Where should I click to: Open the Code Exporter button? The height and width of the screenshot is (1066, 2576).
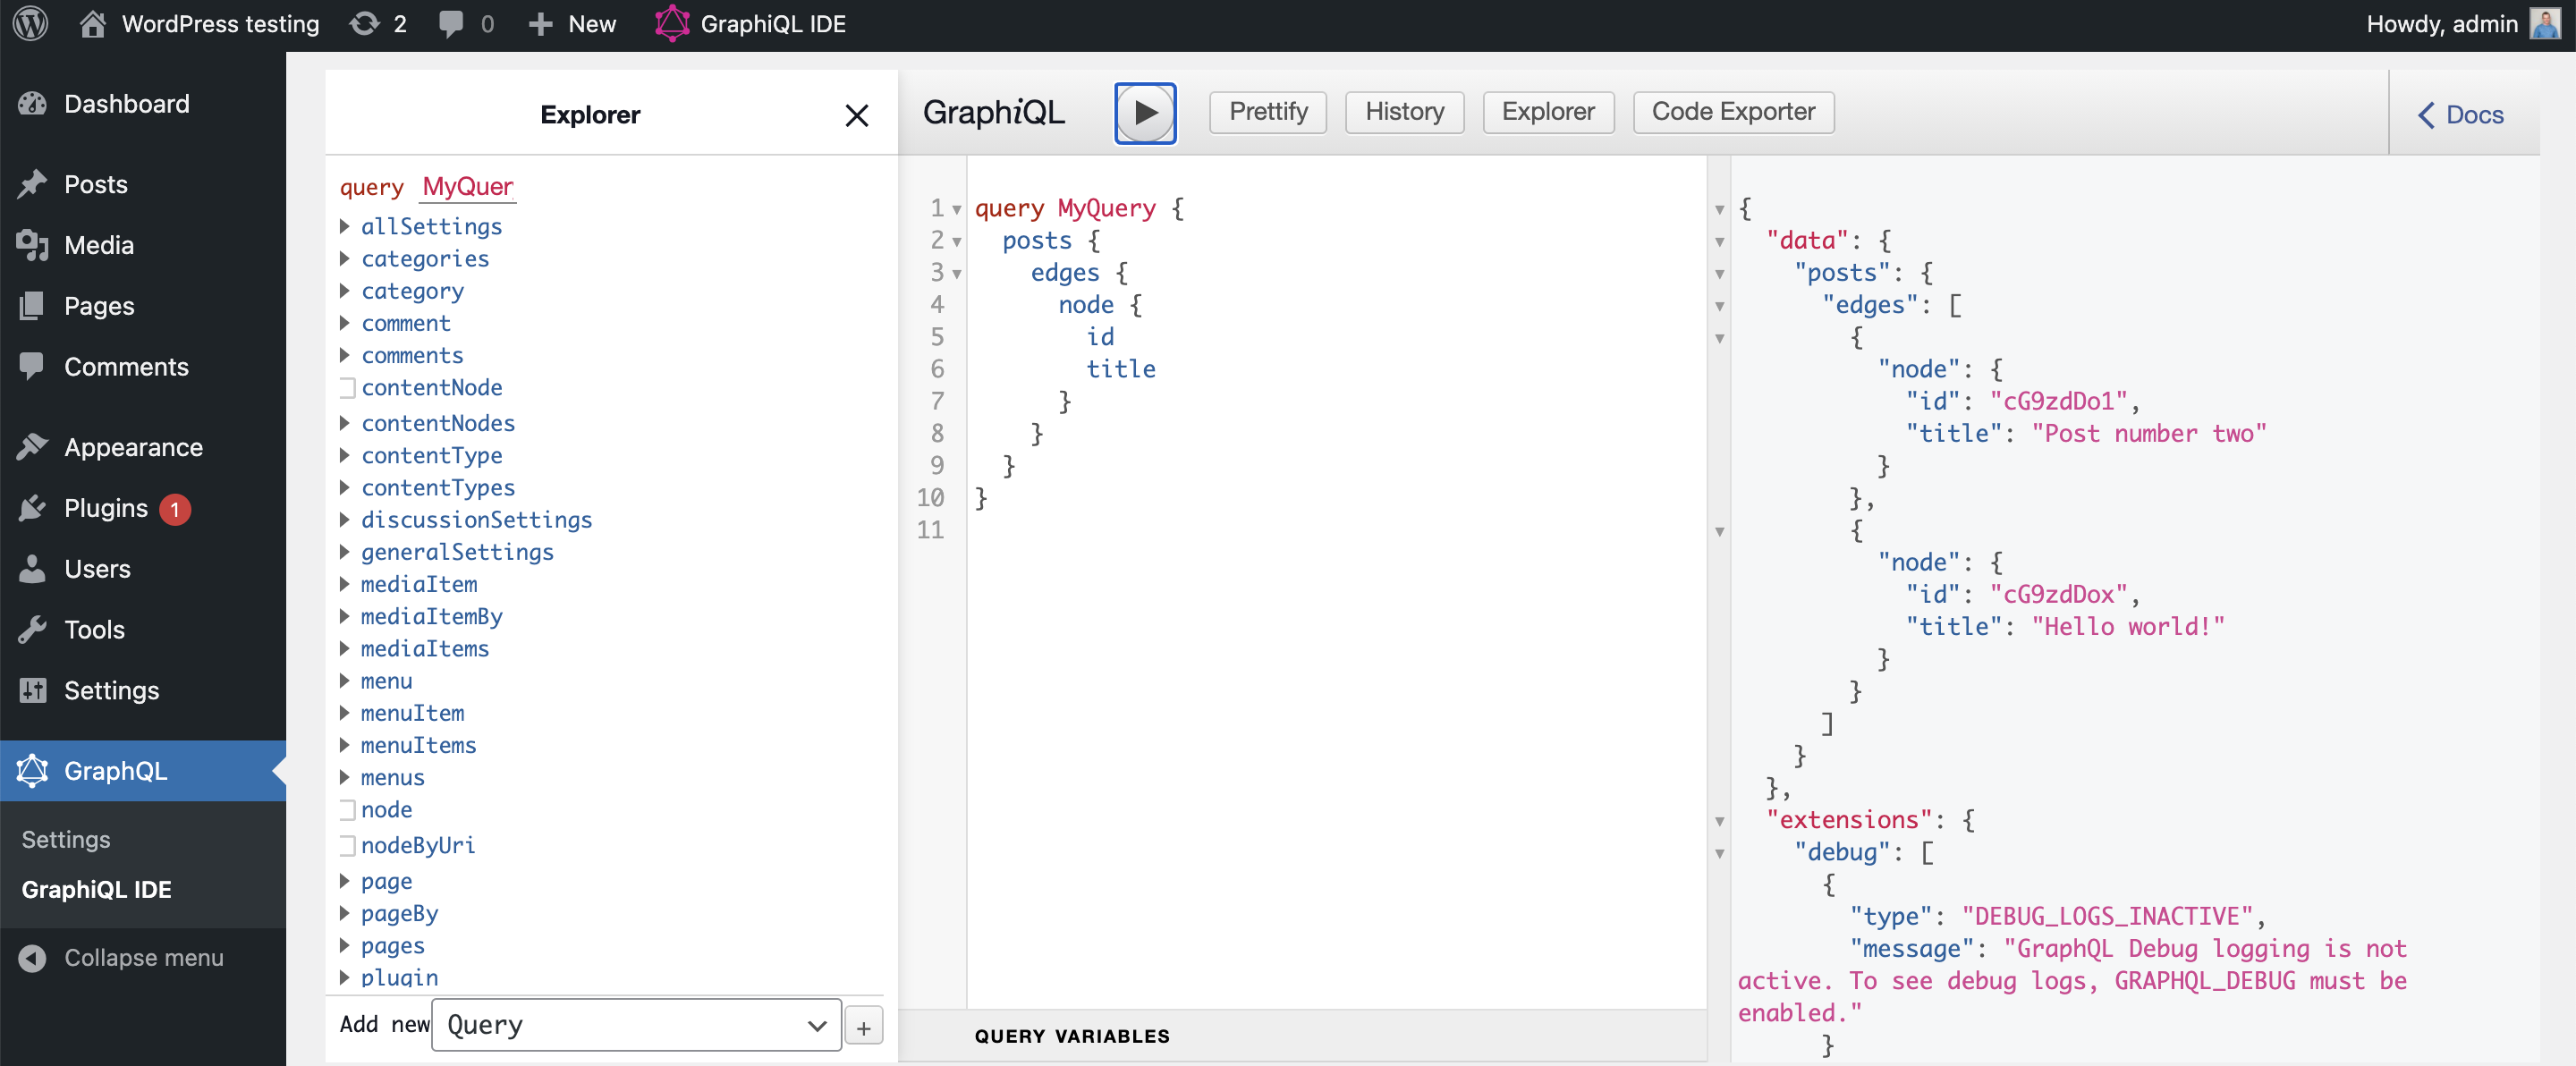coord(1733,112)
